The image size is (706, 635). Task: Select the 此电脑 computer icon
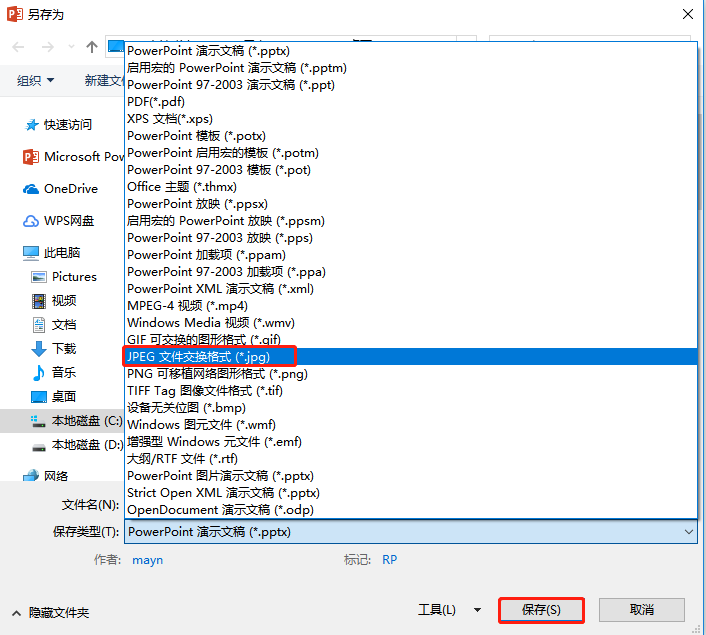31,253
